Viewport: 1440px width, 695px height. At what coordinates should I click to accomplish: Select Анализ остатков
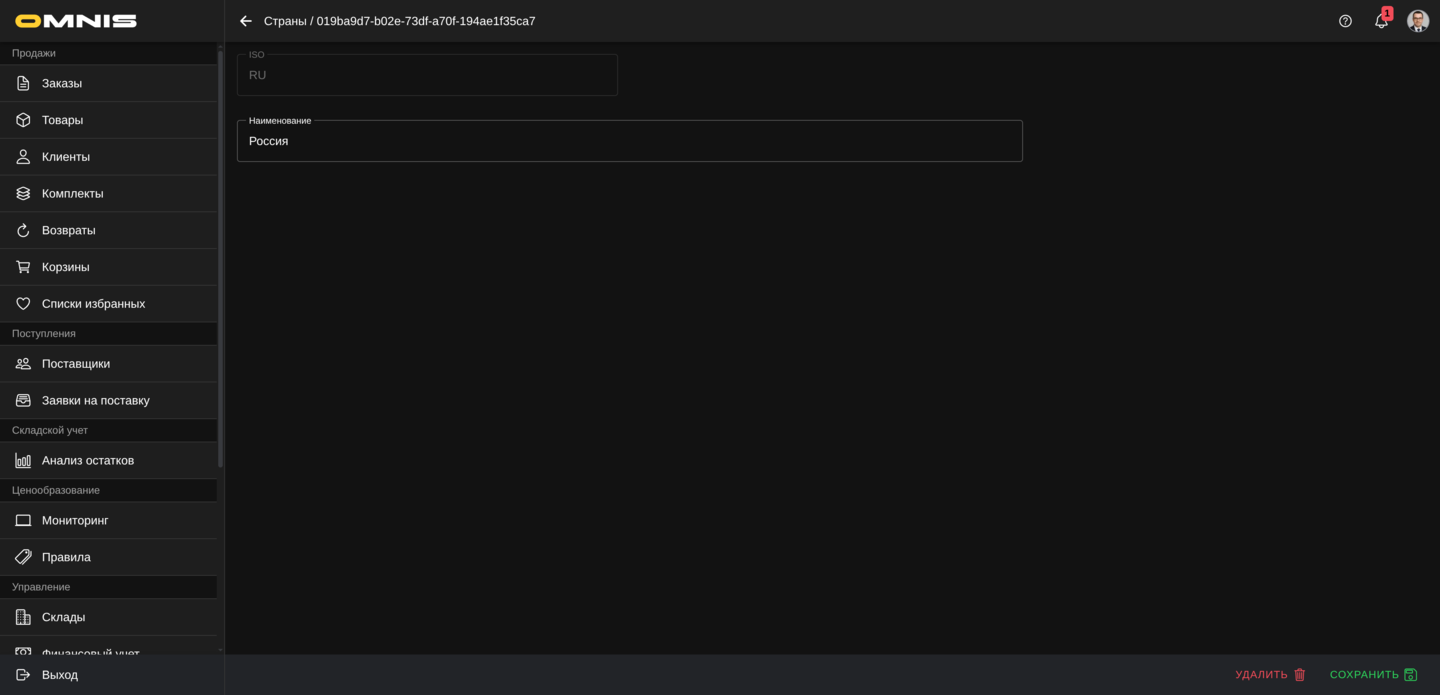tap(88, 461)
